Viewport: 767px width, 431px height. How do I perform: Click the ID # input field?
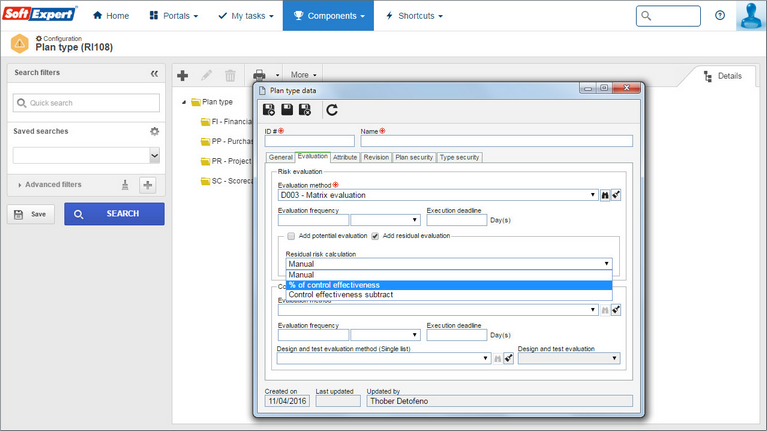pos(309,141)
